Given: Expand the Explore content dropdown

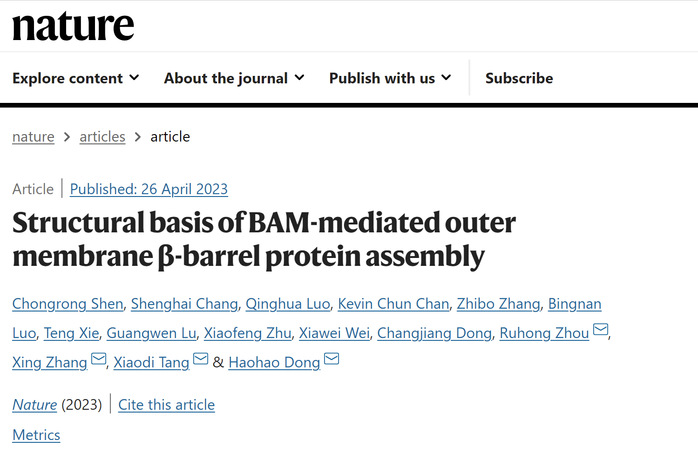Looking at the screenshot, I should click(x=76, y=78).
